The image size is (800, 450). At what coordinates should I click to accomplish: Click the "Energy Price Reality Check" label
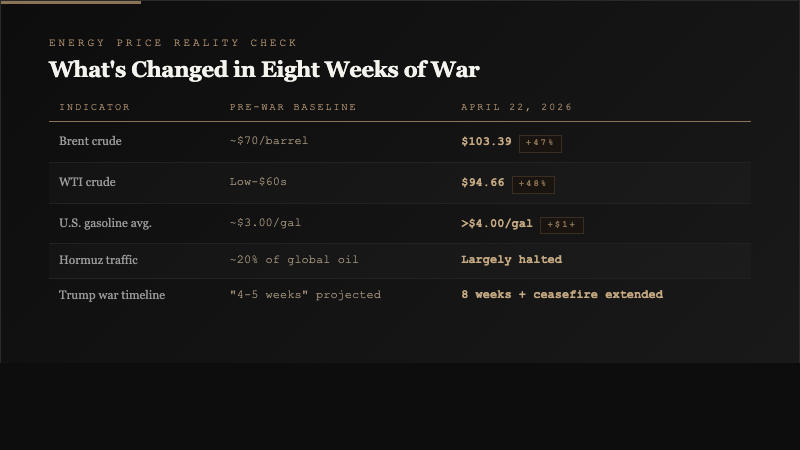point(173,43)
